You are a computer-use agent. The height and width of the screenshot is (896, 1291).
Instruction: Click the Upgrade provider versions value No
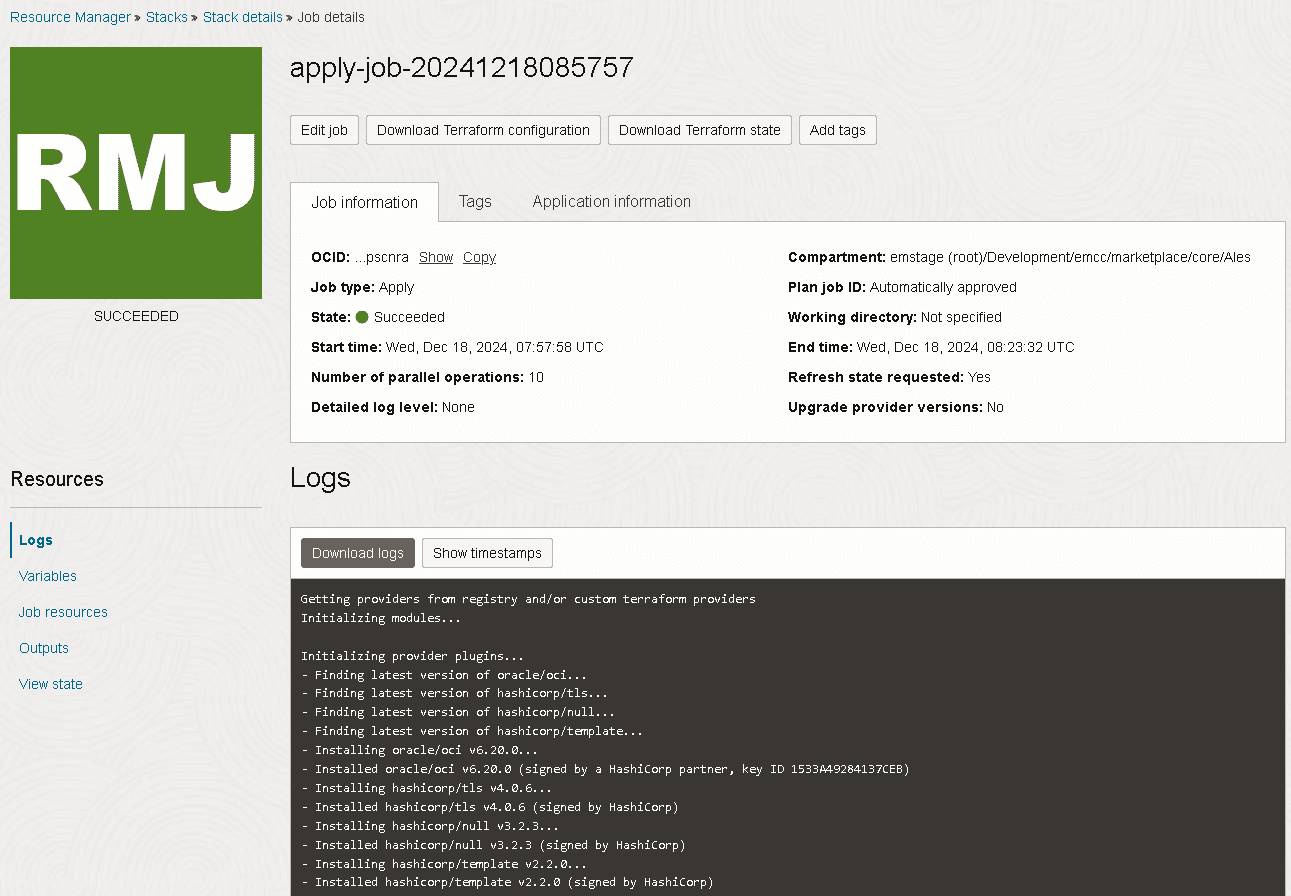click(995, 407)
